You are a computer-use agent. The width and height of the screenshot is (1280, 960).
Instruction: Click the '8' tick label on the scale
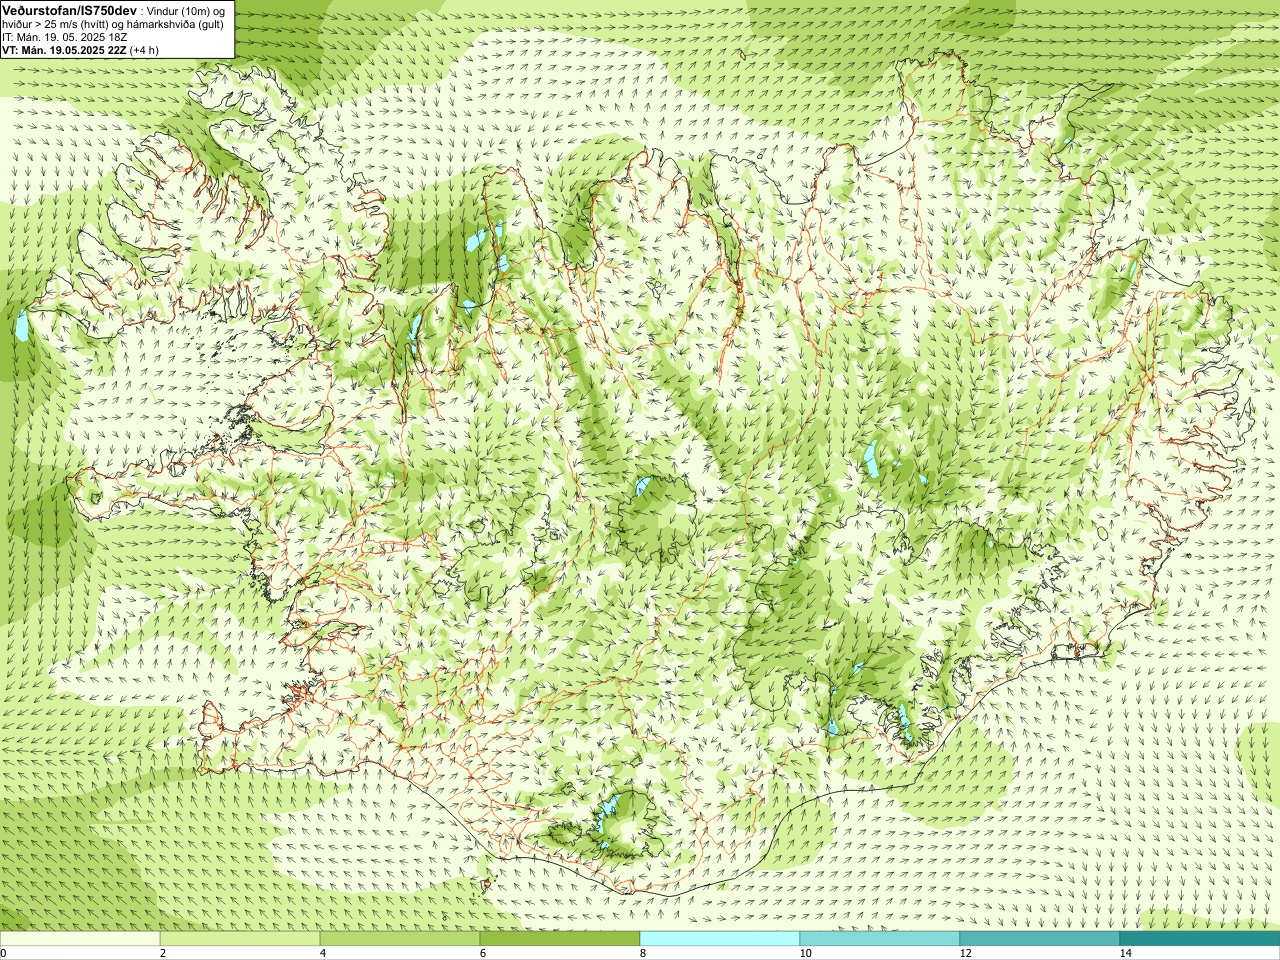coord(643,953)
